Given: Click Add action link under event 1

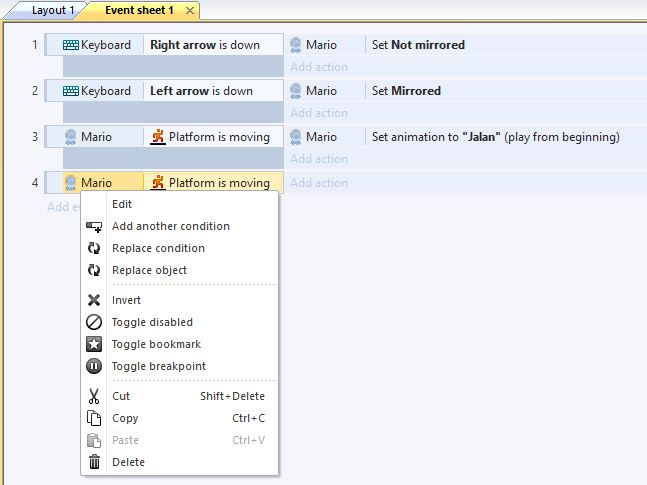Looking at the screenshot, I should [x=319, y=67].
